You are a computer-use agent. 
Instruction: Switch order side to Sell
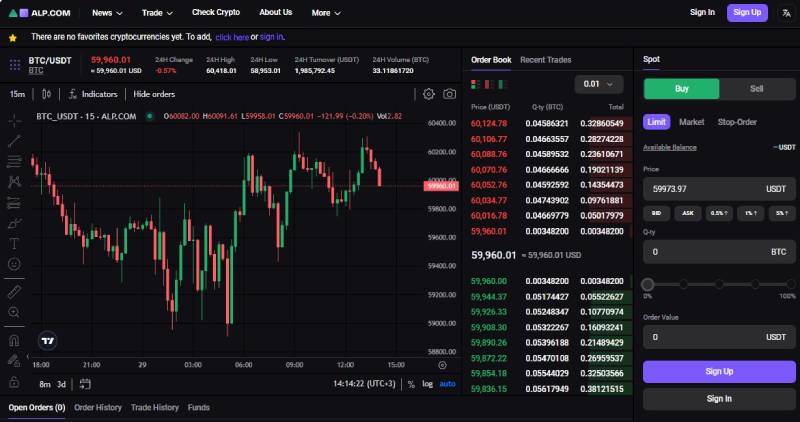point(757,89)
